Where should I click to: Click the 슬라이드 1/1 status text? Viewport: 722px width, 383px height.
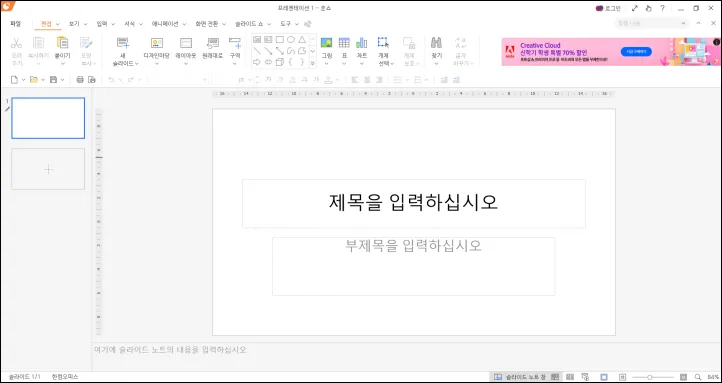pyautogui.click(x=25, y=377)
